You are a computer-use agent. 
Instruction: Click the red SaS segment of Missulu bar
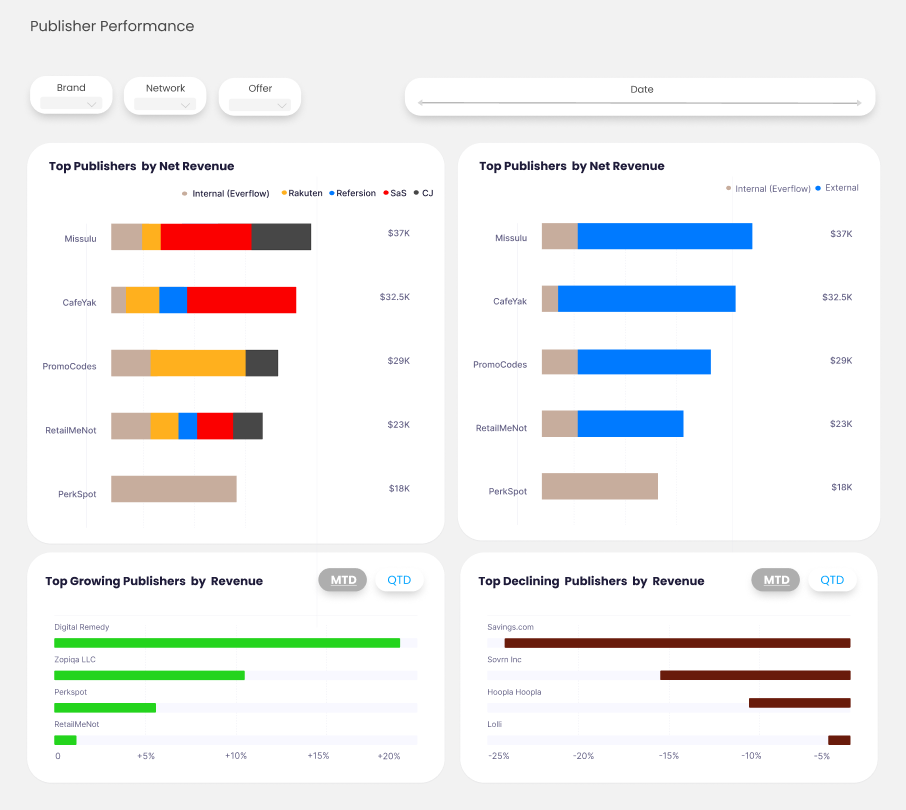pos(206,237)
